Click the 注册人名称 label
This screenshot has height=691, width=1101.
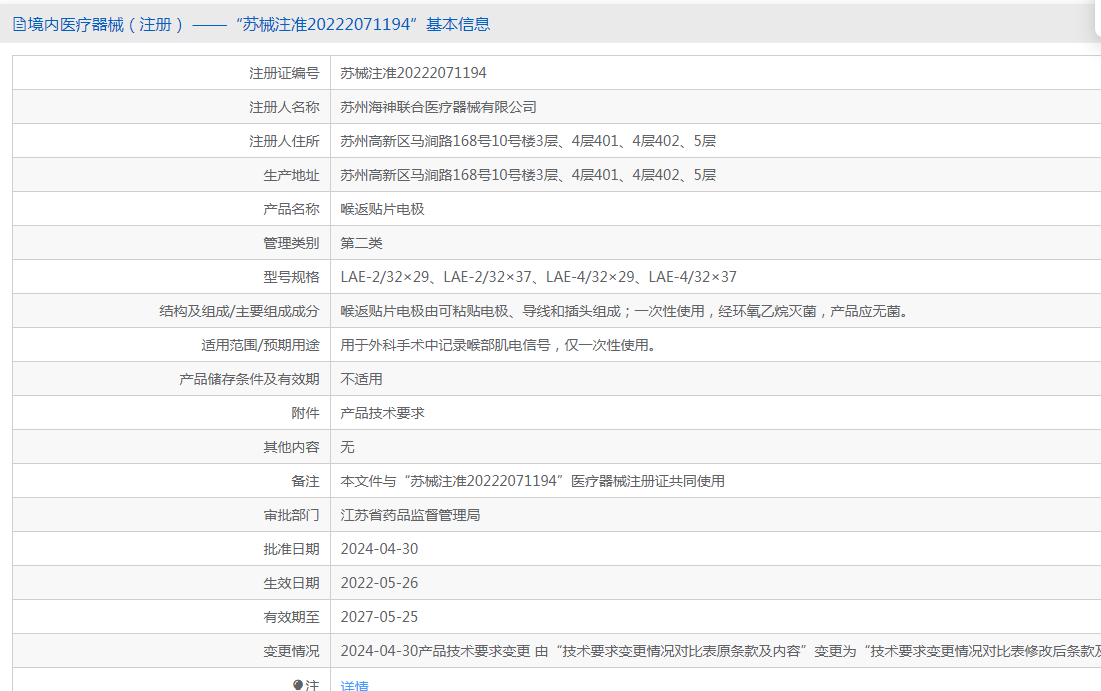284,107
